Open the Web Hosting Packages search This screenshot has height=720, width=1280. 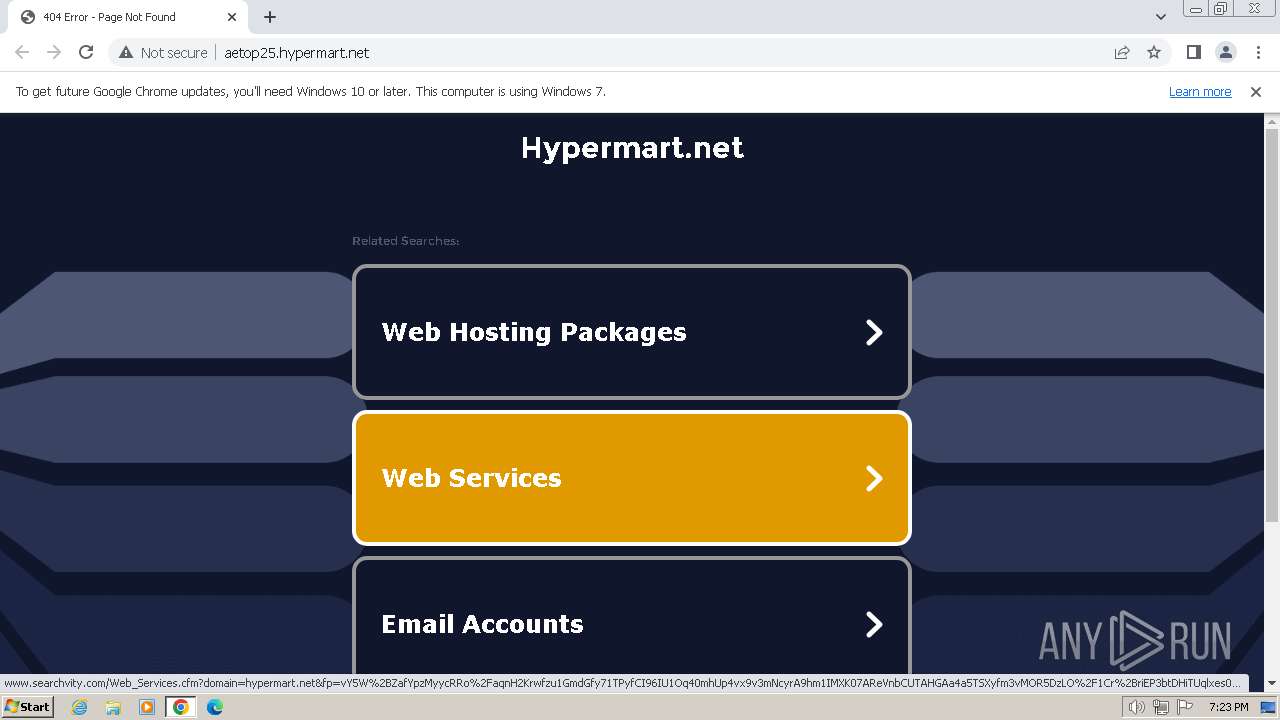(x=632, y=332)
